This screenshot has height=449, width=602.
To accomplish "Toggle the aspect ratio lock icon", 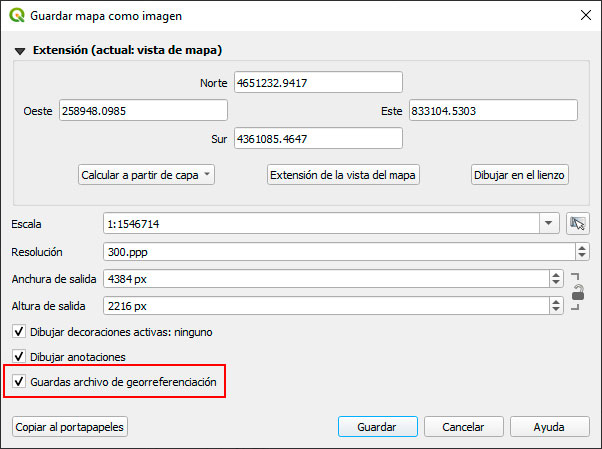I will coord(577,292).
